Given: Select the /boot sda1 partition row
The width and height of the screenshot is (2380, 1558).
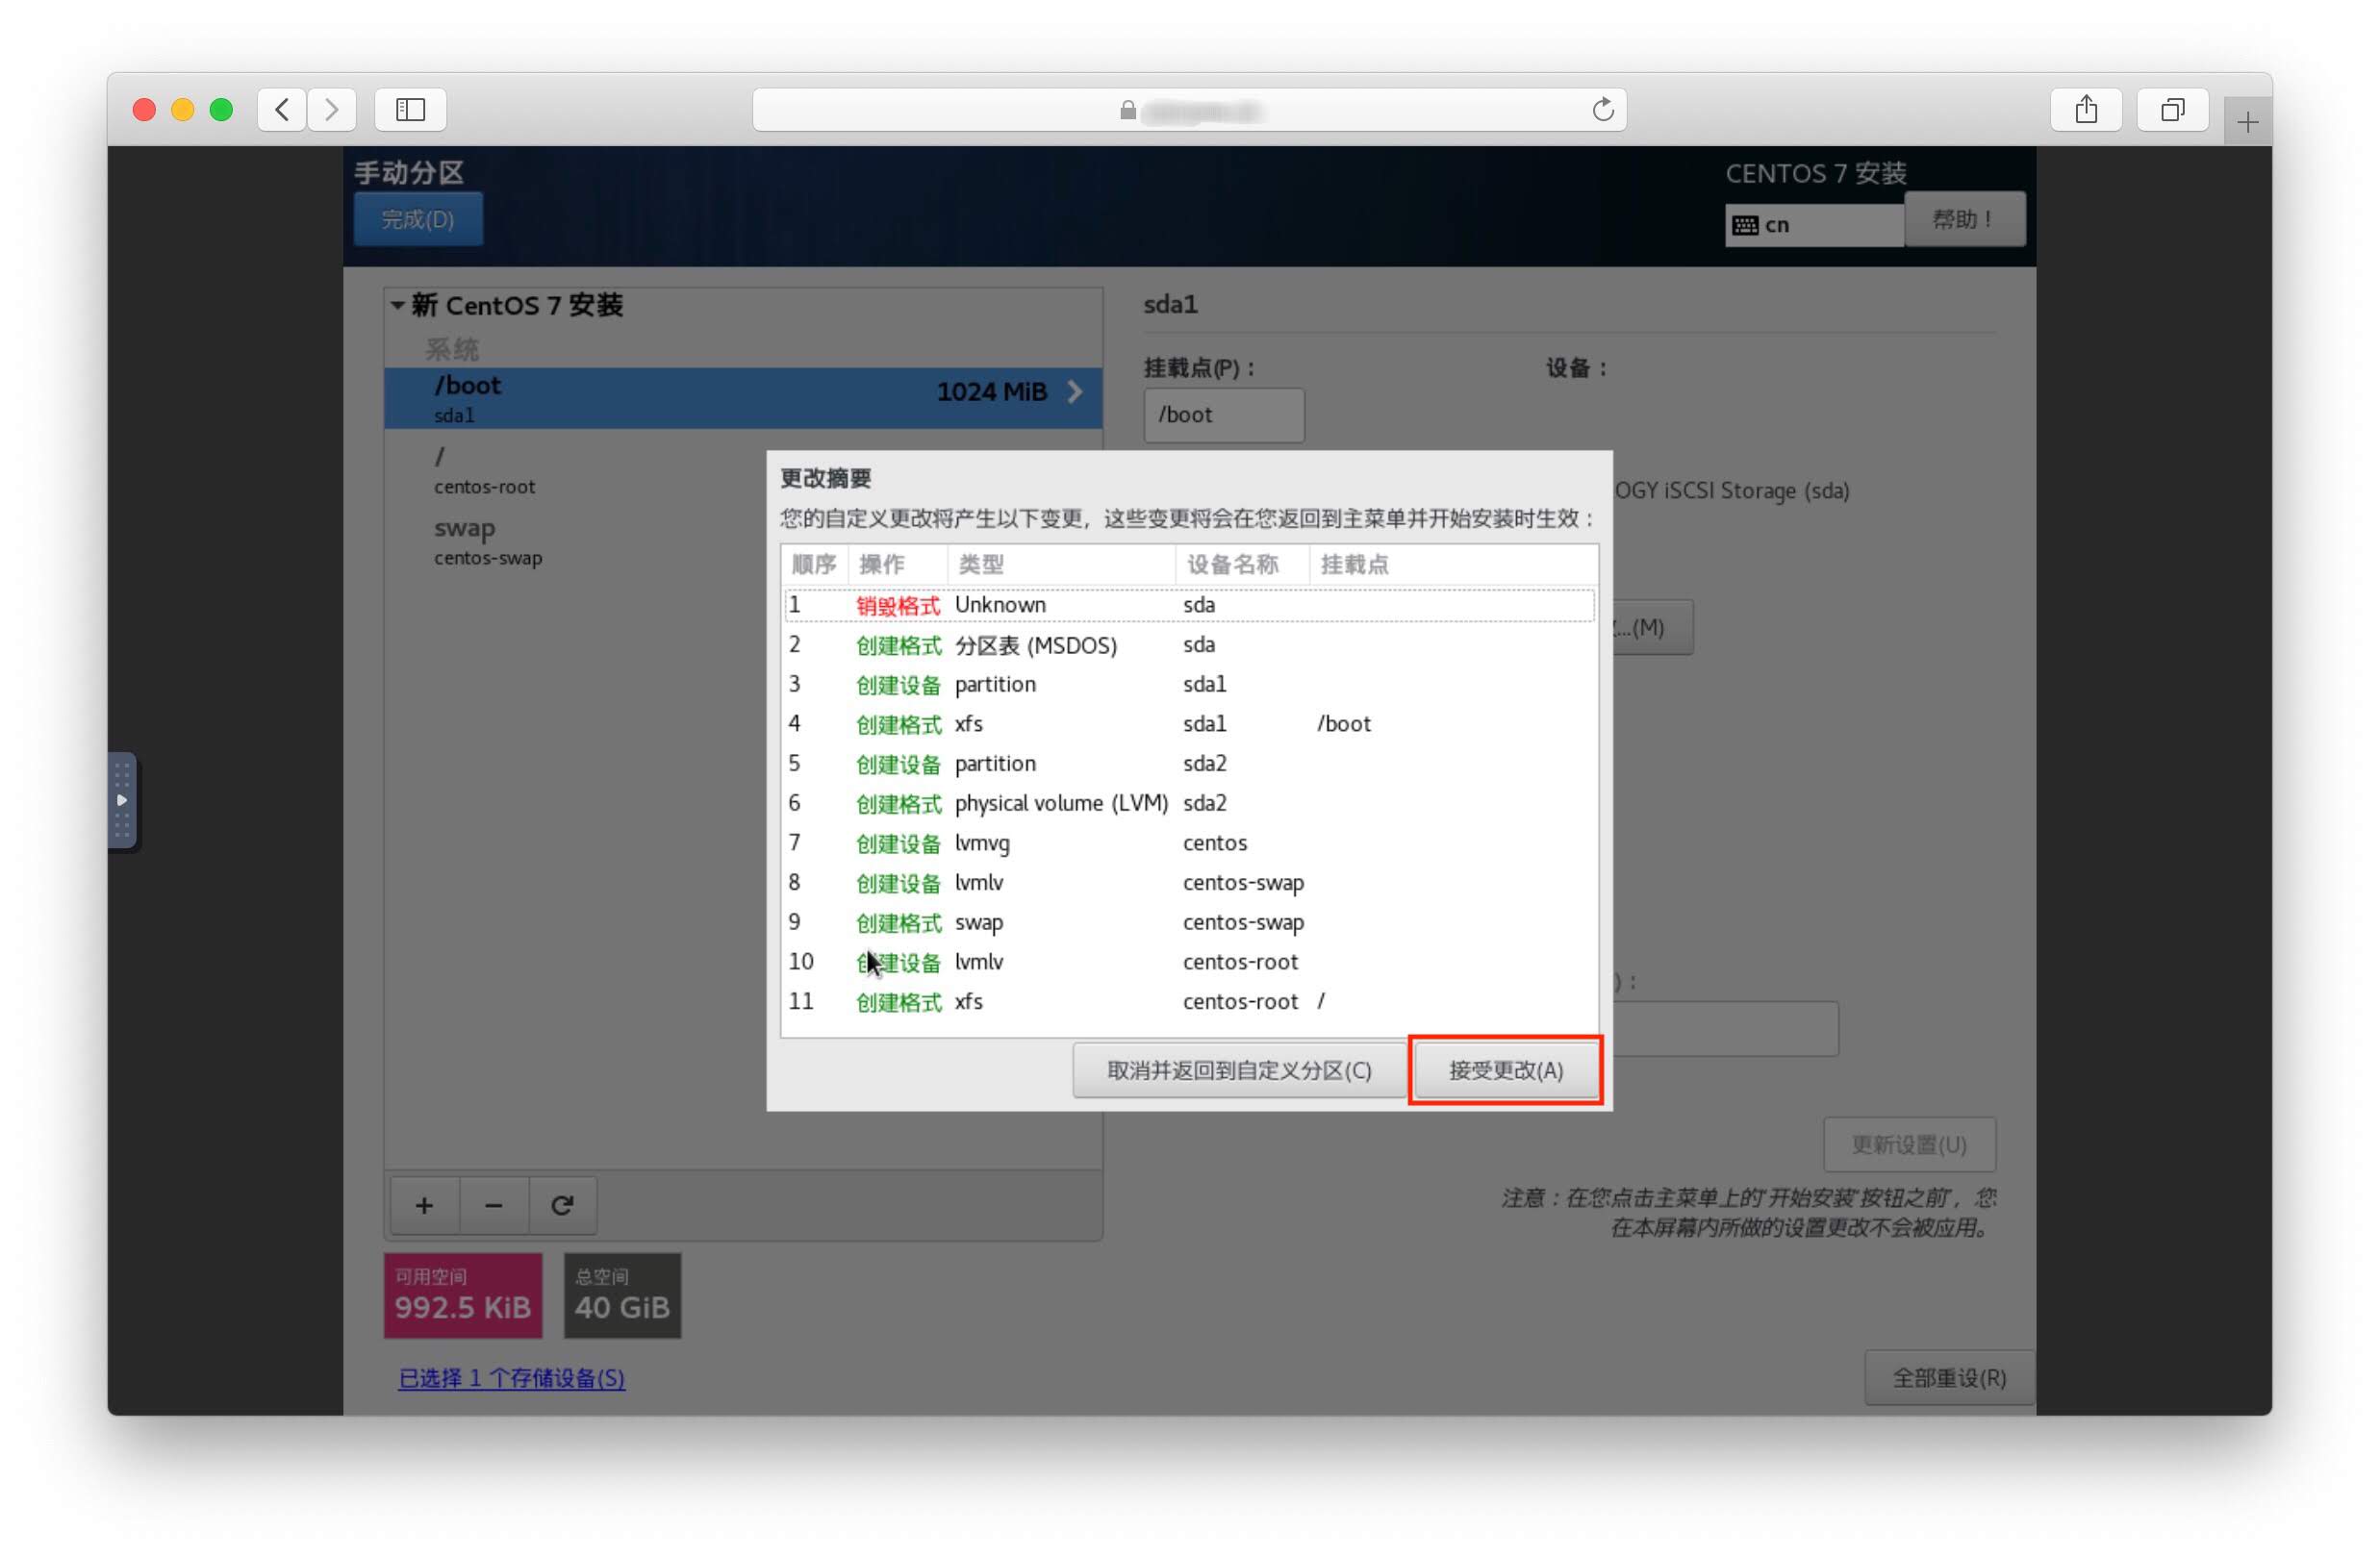Looking at the screenshot, I should 743,398.
